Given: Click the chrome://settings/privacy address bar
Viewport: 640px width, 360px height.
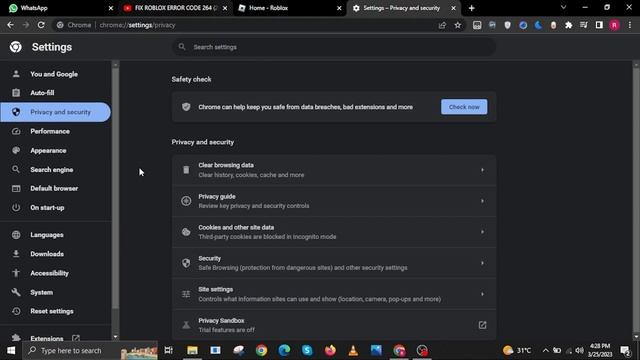Looking at the screenshot, I should coord(245,25).
